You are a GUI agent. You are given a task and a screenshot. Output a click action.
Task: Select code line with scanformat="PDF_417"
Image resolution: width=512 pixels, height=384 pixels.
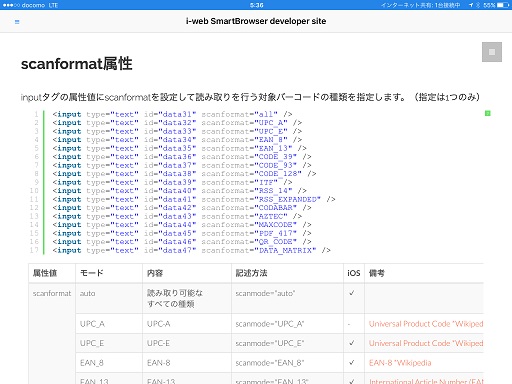tap(182, 233)
